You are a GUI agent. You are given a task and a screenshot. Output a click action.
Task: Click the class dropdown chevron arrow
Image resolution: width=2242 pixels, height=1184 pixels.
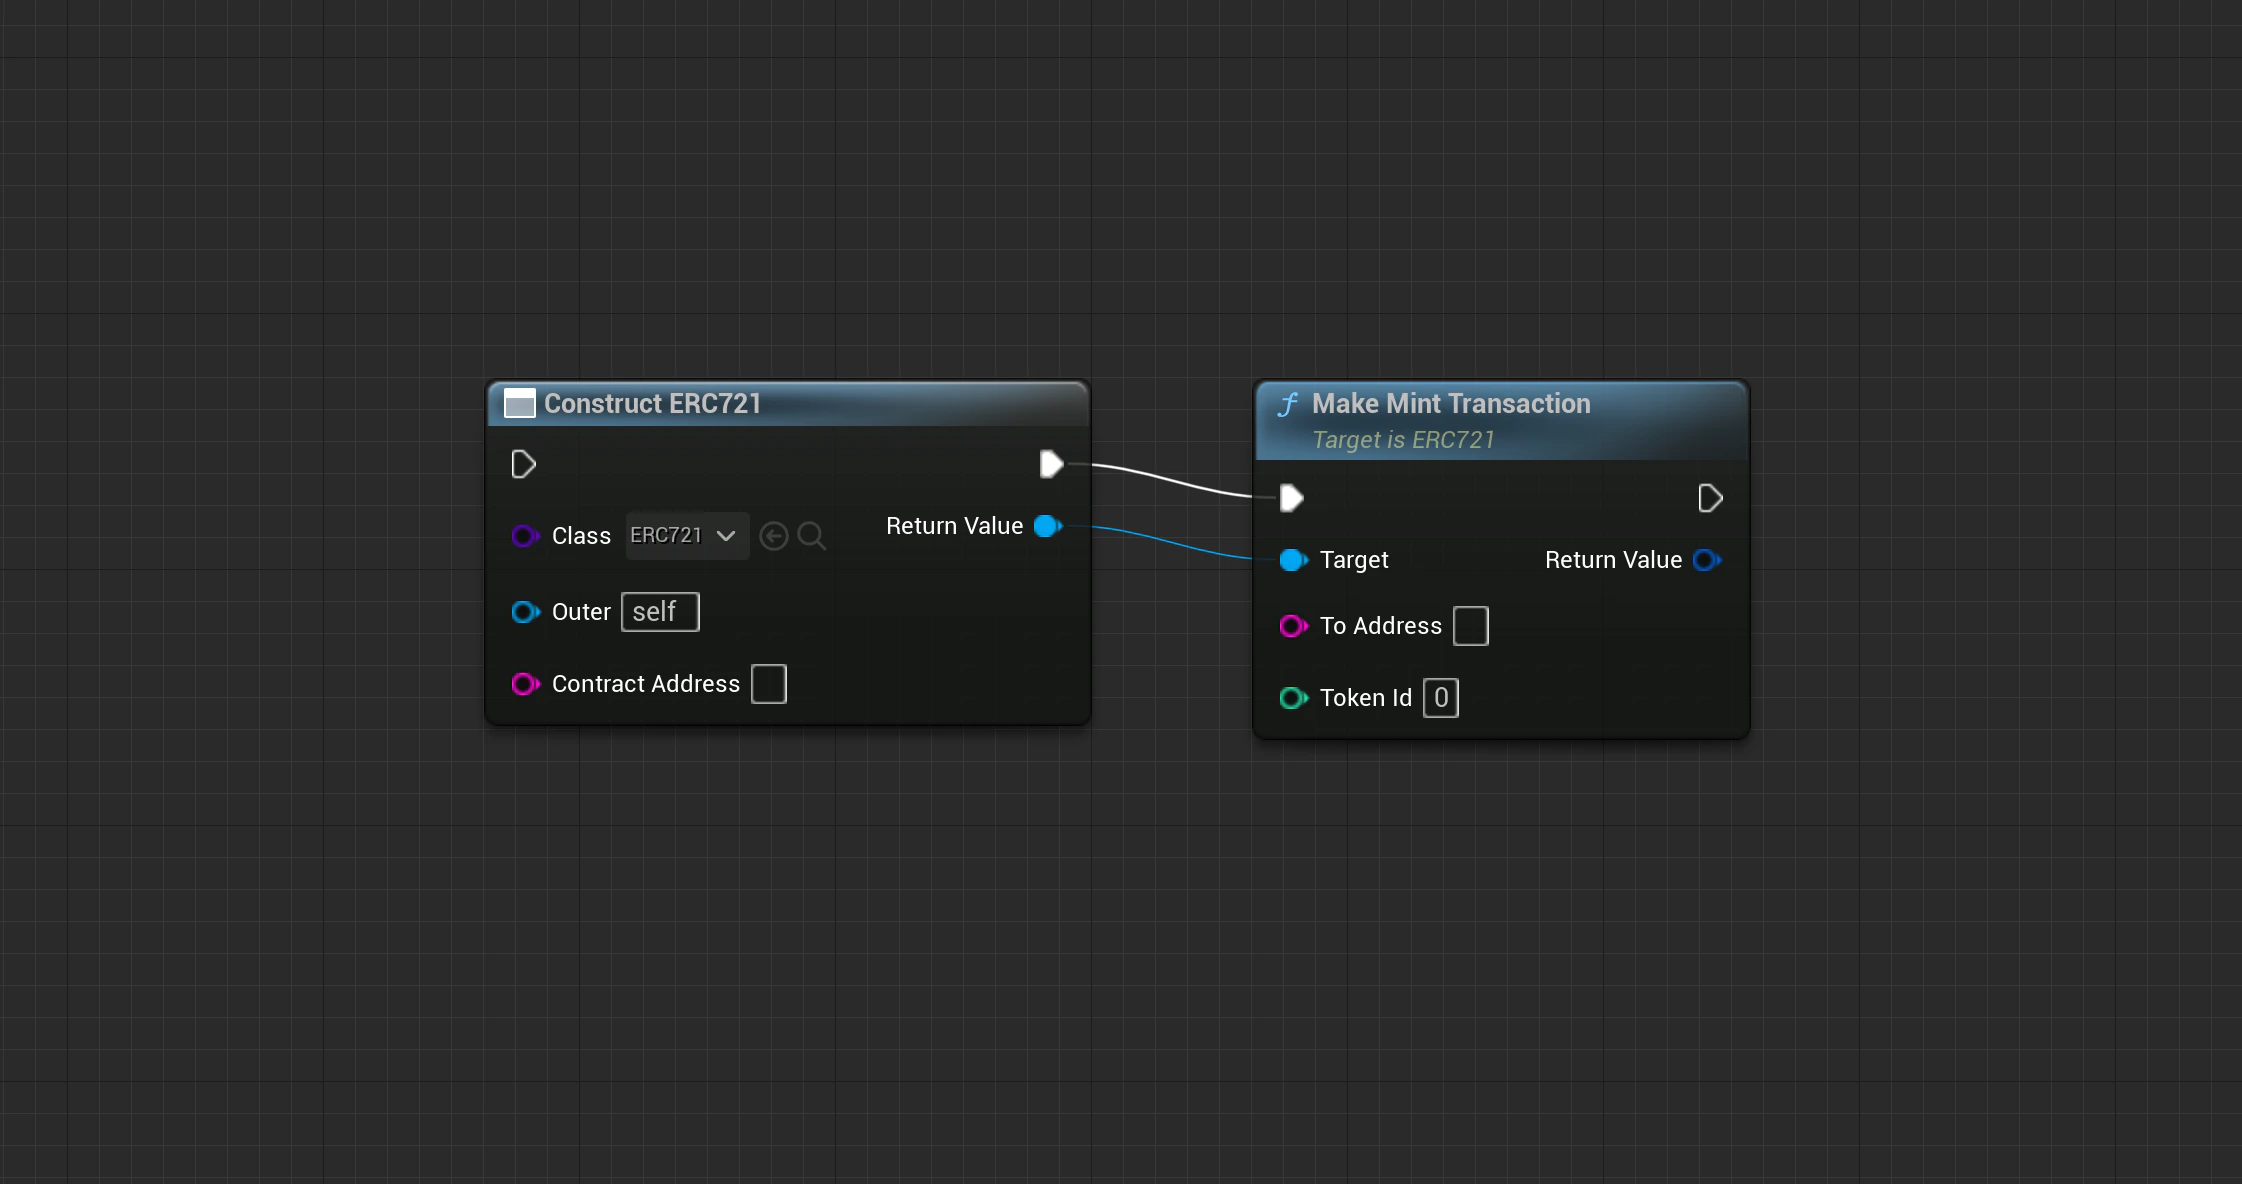coord(727,536)
